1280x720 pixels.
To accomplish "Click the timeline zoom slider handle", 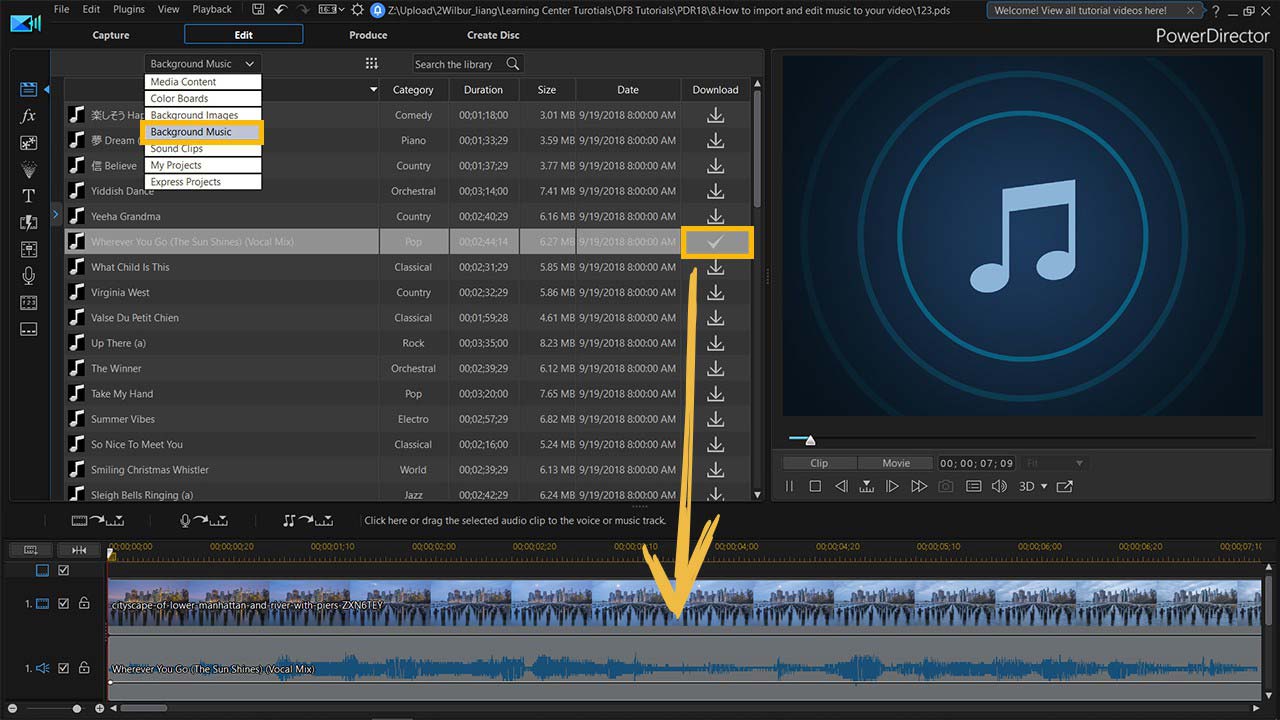I will 77,708.
